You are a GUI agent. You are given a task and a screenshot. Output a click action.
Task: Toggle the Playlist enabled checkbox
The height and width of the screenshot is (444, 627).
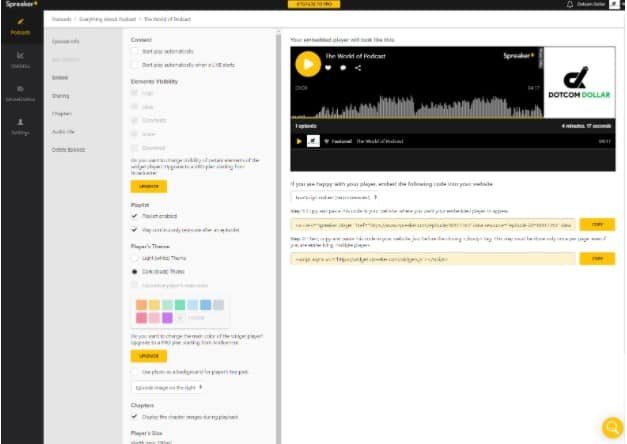coord(136,215)
